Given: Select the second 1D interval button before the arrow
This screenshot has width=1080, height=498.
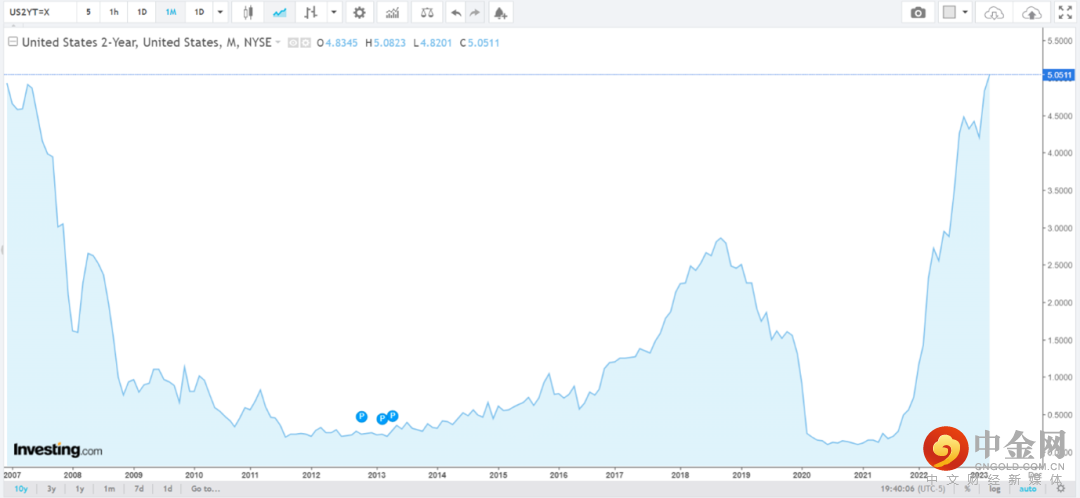Looking at the screenshot, I should pyautogui.click(x=199, y=12).
